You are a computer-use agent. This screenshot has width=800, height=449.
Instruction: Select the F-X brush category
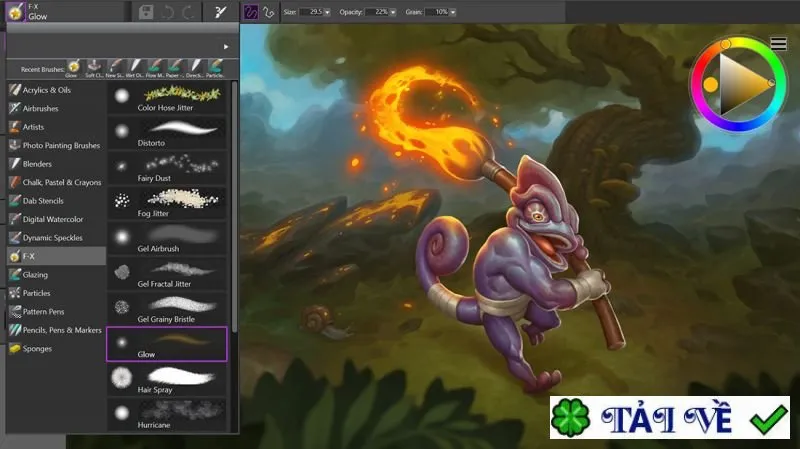56,256
